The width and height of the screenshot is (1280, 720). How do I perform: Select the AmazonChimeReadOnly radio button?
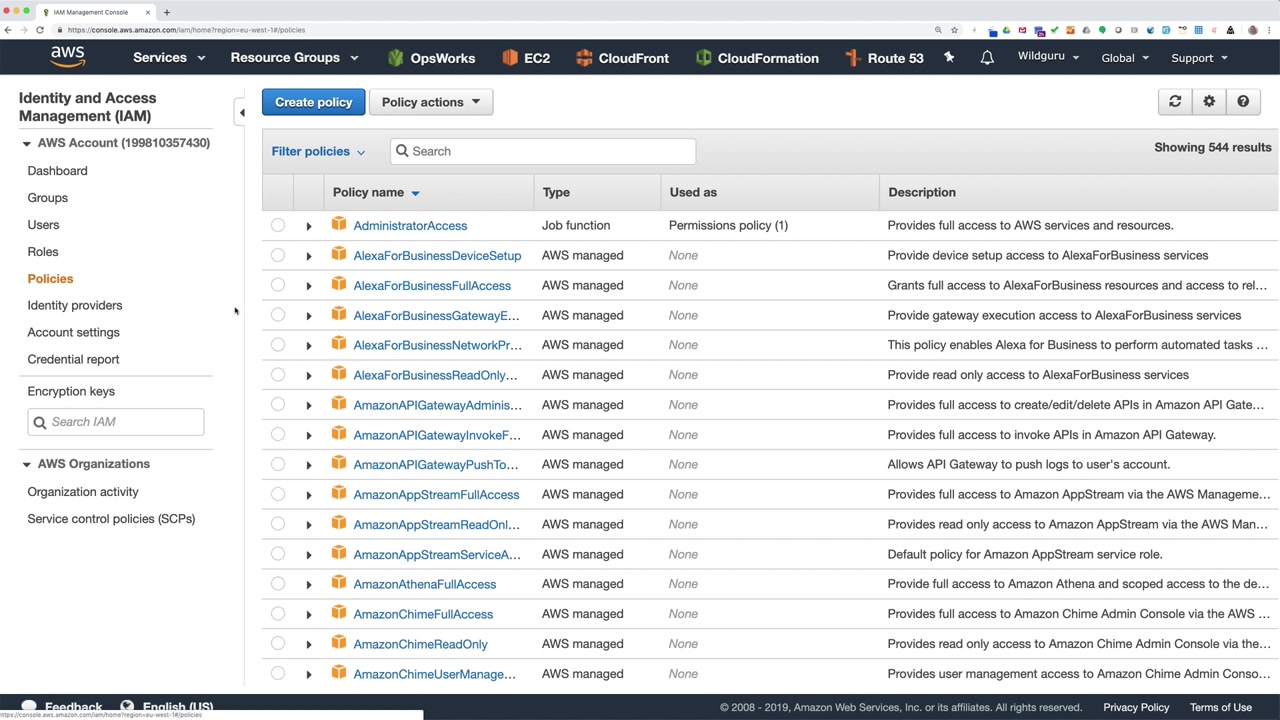(278, 644)
